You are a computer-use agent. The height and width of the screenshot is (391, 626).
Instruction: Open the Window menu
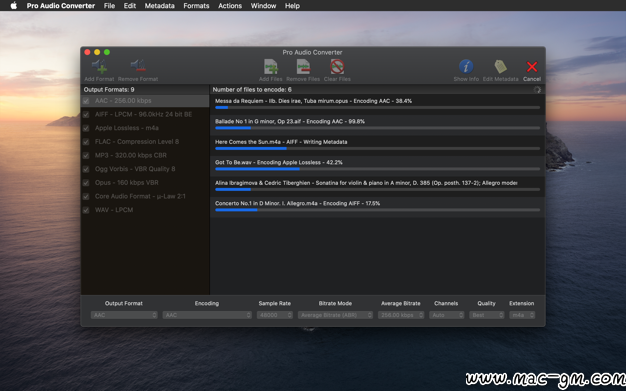263,6
